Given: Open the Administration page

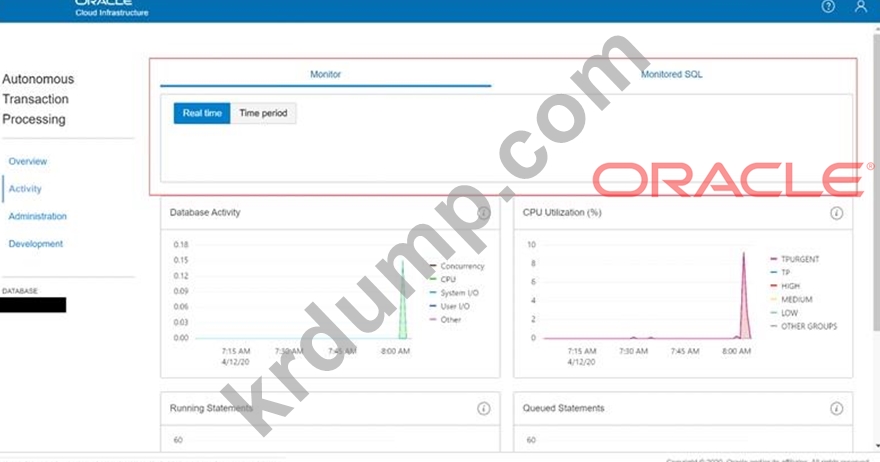Looking at the screenshot, I should tap(38, 216).
